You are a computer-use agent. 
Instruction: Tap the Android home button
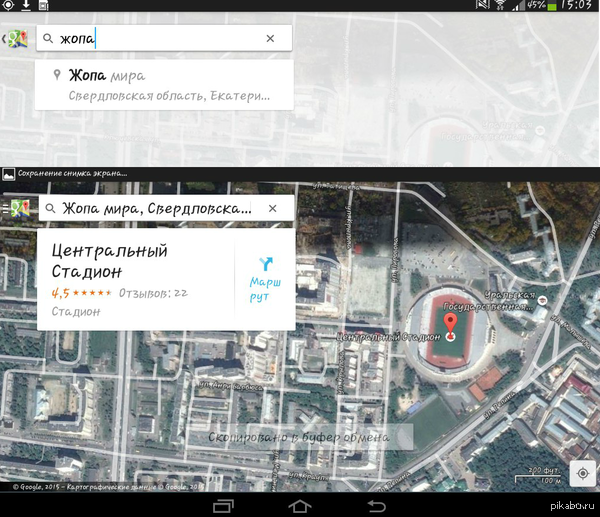tap(299, 506)
